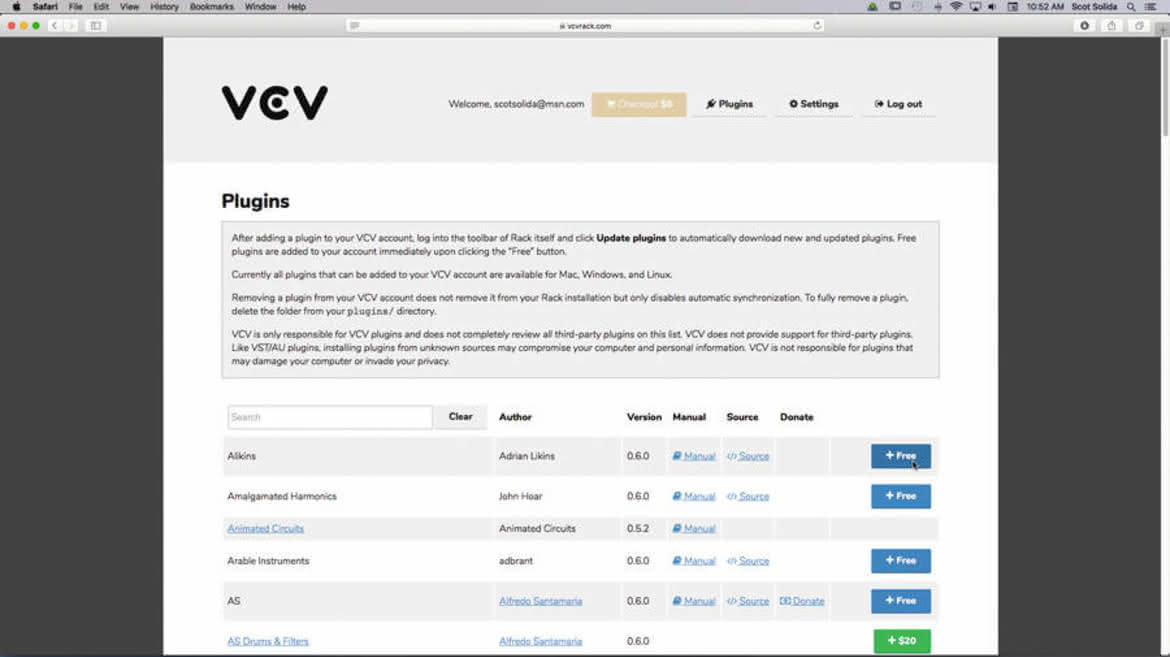The image size is (1170, 657).
Task: Open account Settings
Action: click(813, 104)
